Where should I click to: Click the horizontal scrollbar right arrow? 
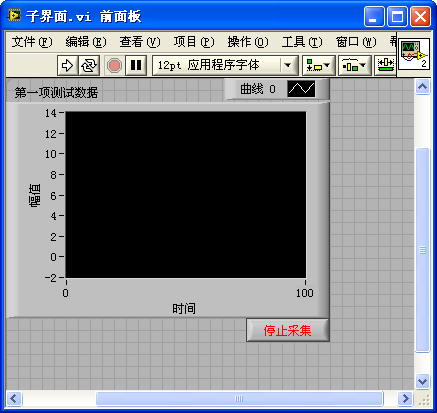[405, 398]
